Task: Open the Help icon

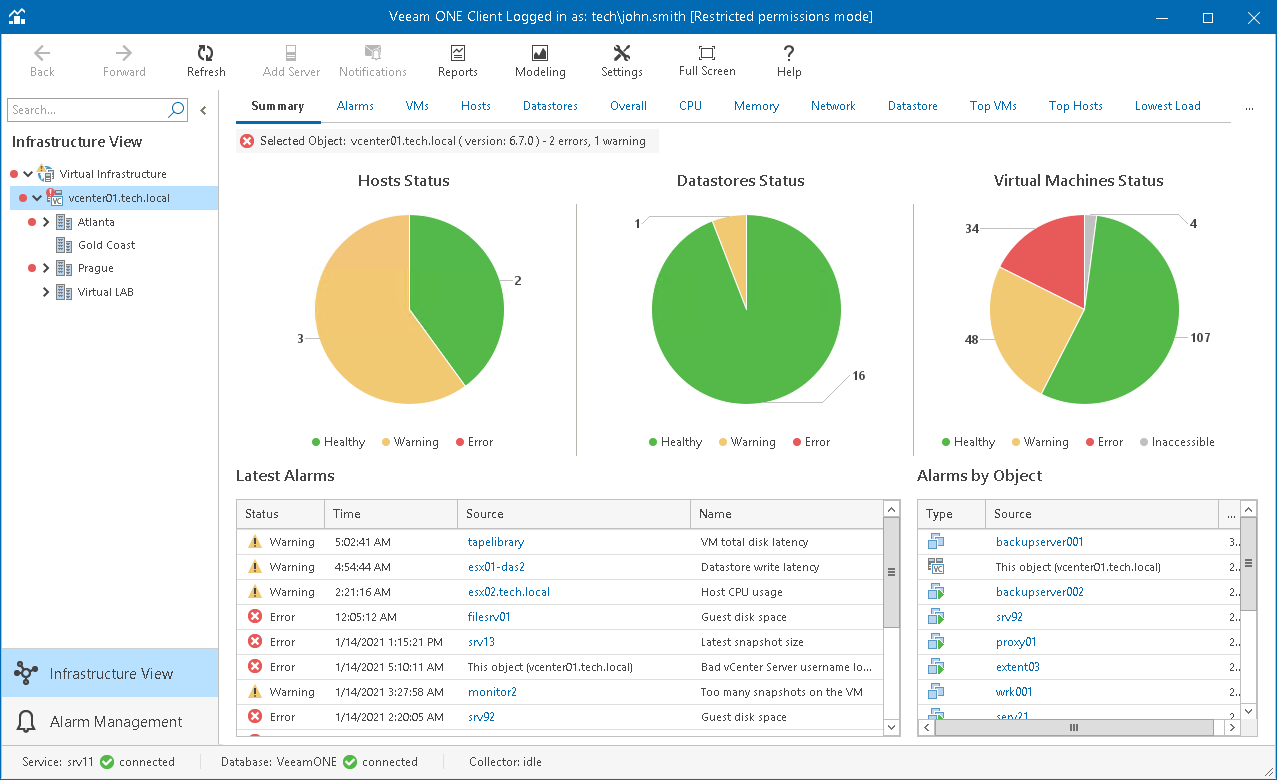Action: pyautogui.click(x=789, y=60)
